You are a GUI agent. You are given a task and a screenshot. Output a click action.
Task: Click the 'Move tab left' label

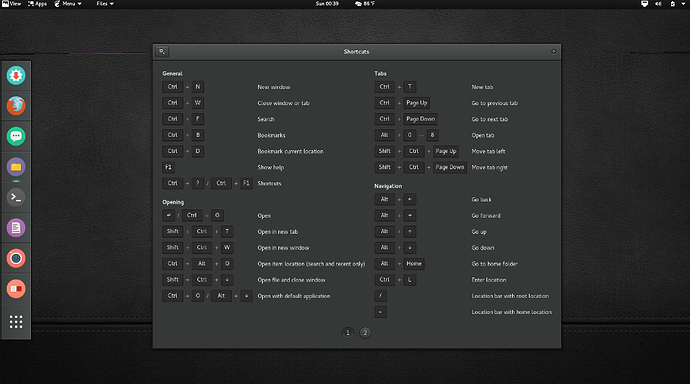click(x=488, y=151)
